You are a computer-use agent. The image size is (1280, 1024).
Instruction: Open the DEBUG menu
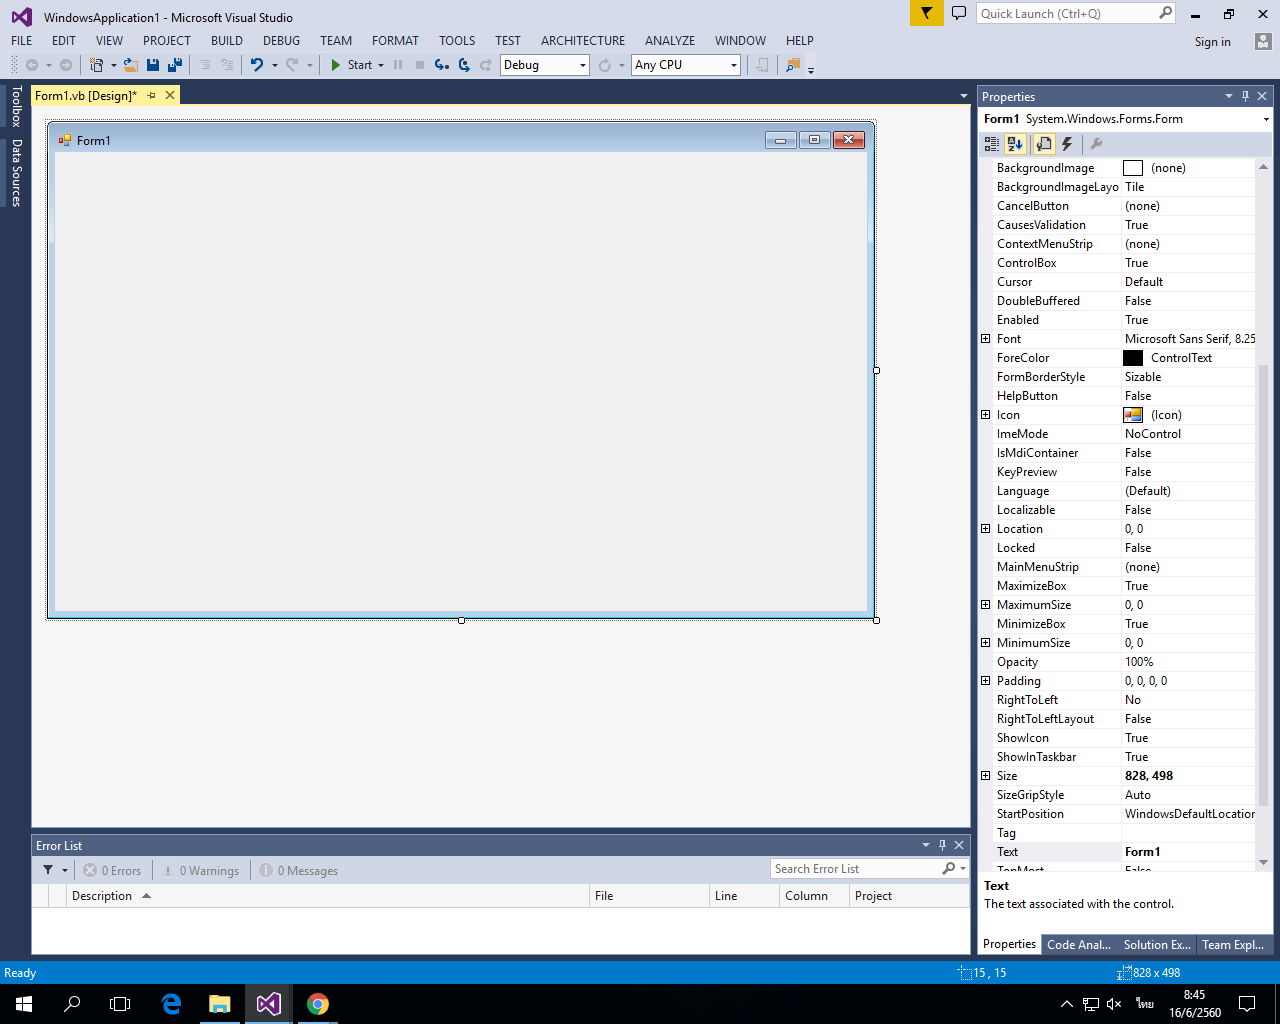pyautogui.click(x=281, y=41)
